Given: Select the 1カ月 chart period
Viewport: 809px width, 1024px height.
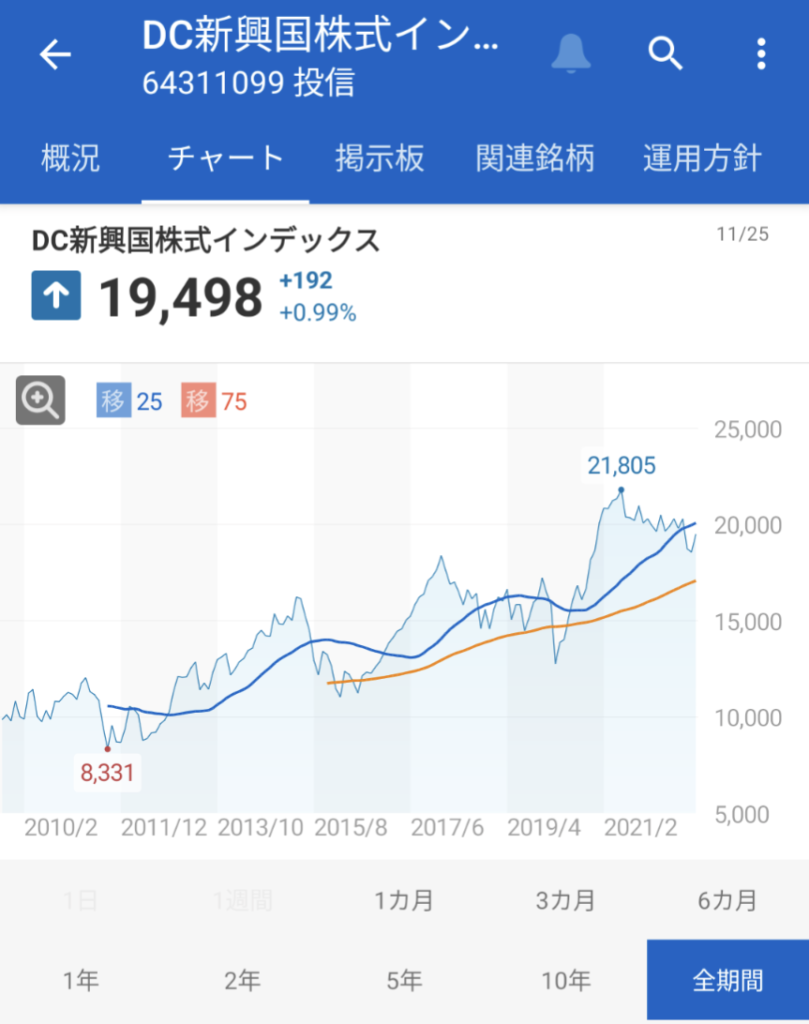Looking at the screenshot, I should (x=404, y=900).
